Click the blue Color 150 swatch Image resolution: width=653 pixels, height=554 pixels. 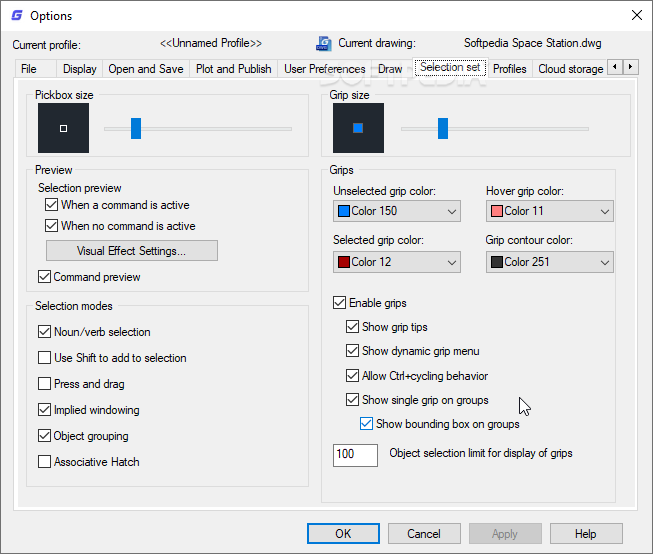click(344, 211)
